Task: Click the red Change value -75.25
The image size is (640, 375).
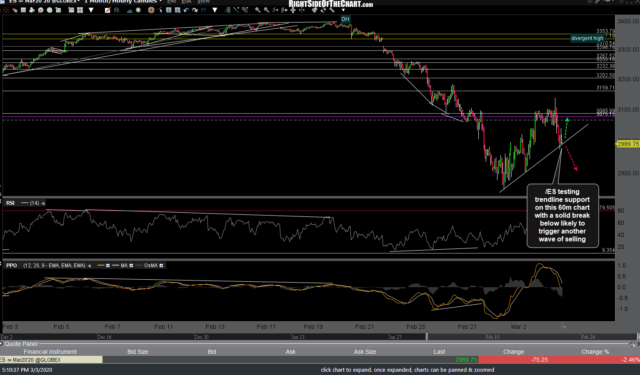Action: 540,359
